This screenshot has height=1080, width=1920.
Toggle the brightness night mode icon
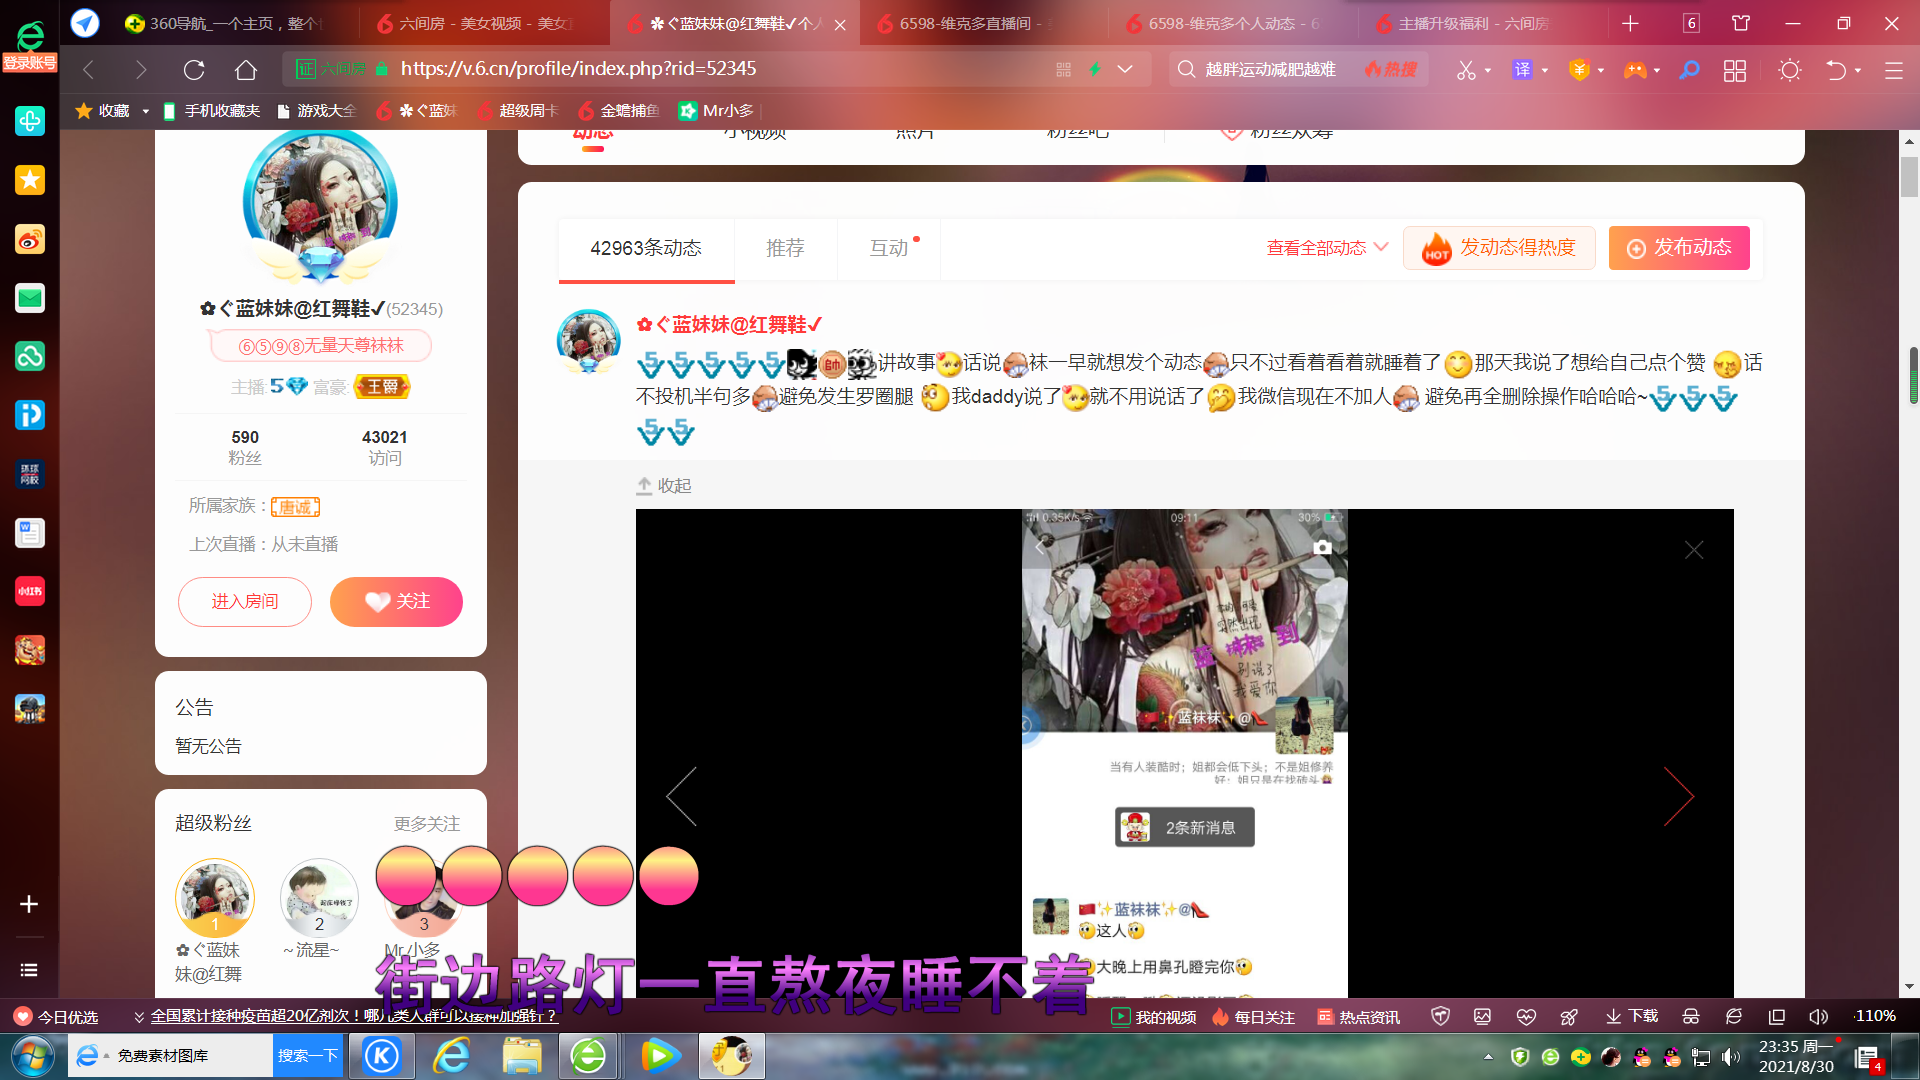click(1790, 70)
